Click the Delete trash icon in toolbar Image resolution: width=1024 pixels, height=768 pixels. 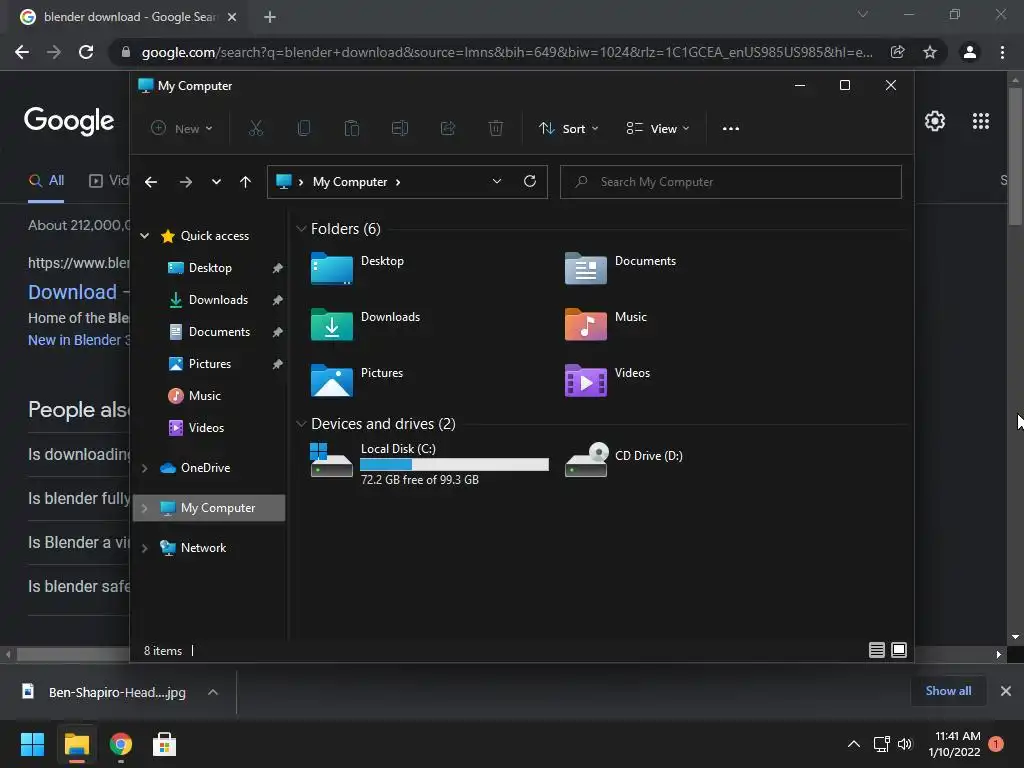tap(496, 128)
